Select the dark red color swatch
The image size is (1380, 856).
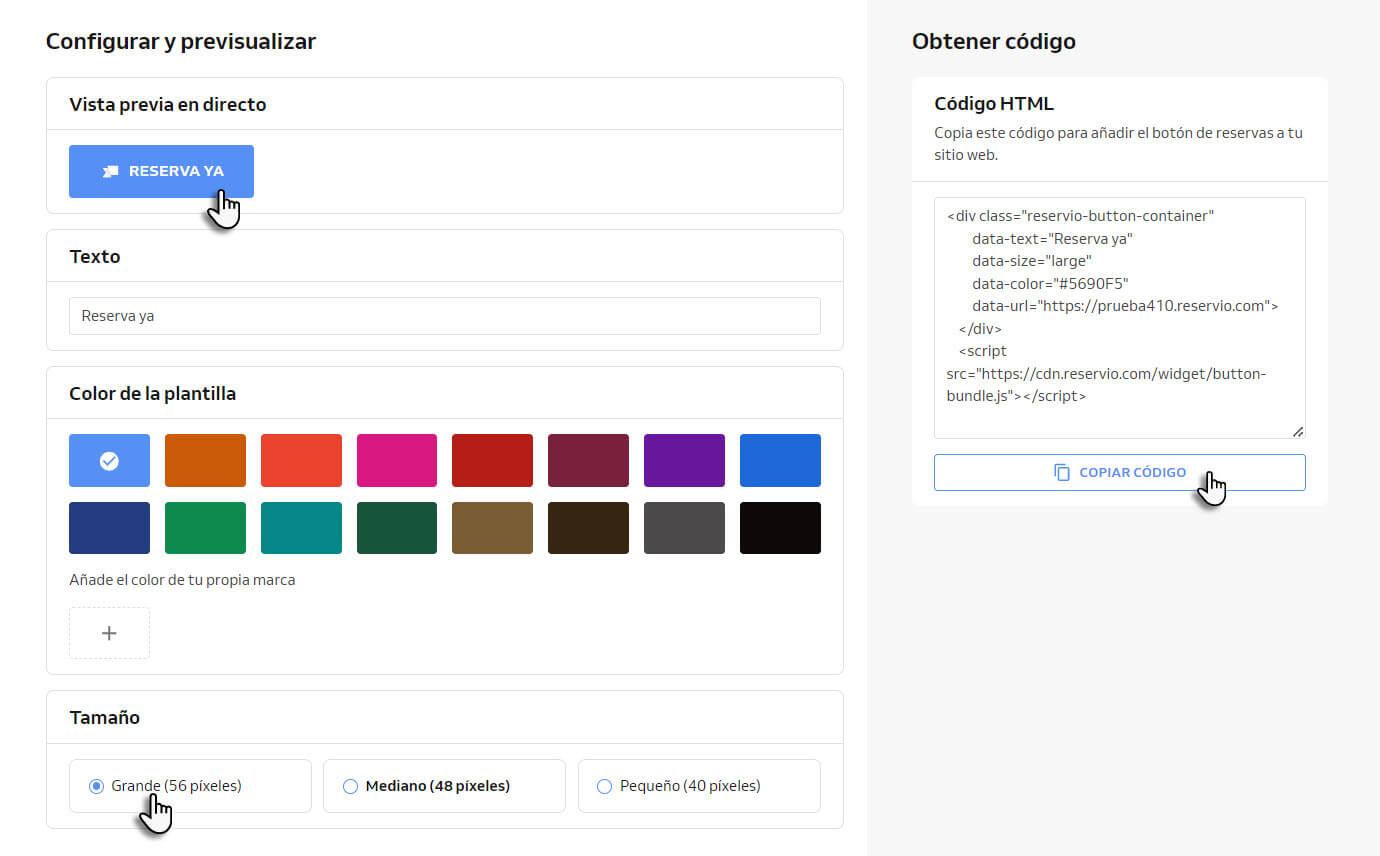point(492,460)
